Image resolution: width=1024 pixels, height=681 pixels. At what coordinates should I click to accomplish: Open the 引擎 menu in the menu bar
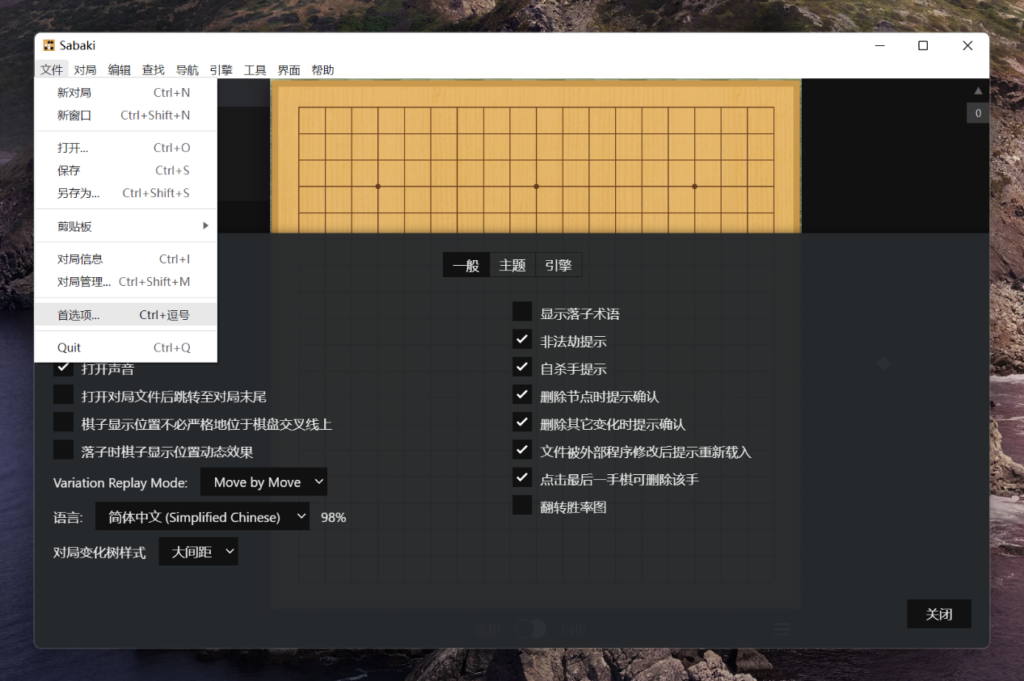[x=221, y=70]
